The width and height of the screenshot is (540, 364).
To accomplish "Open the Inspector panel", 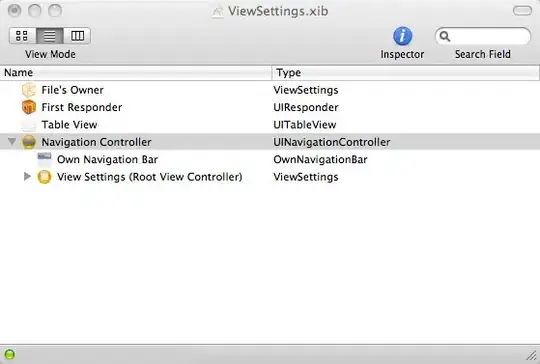I will coord(402,36).
